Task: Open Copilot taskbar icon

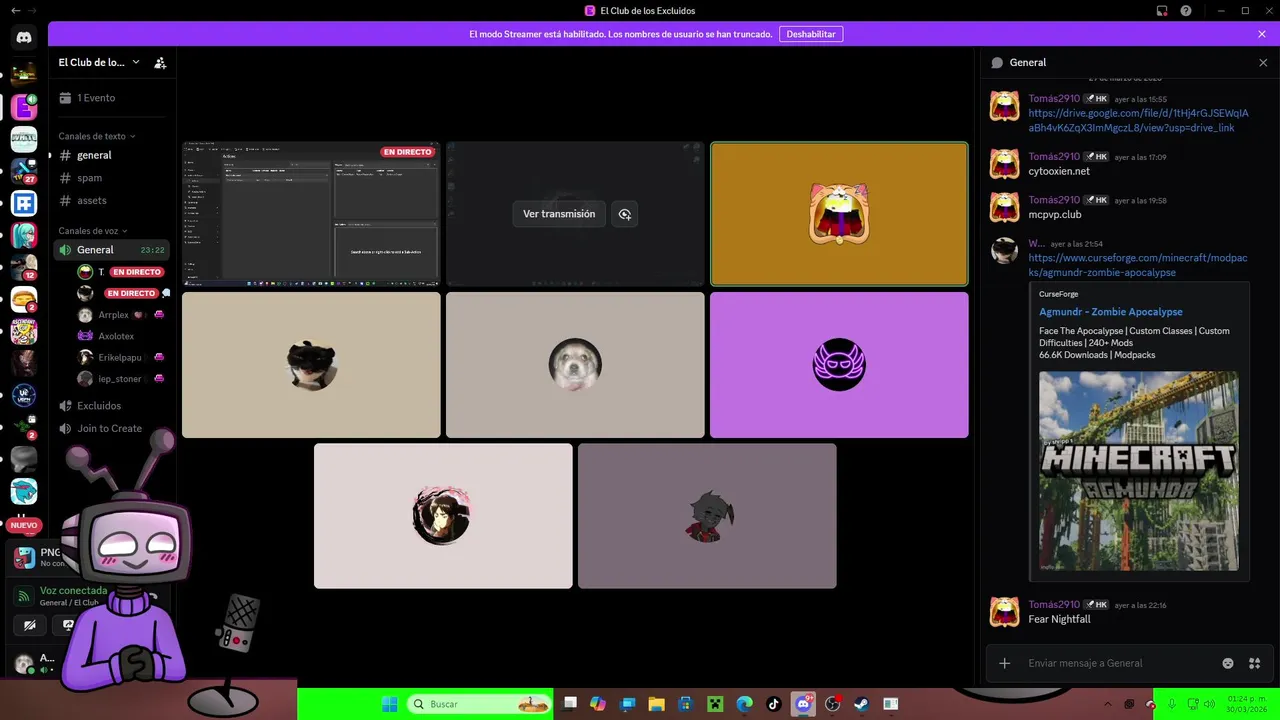Action: tap(598, 704)
